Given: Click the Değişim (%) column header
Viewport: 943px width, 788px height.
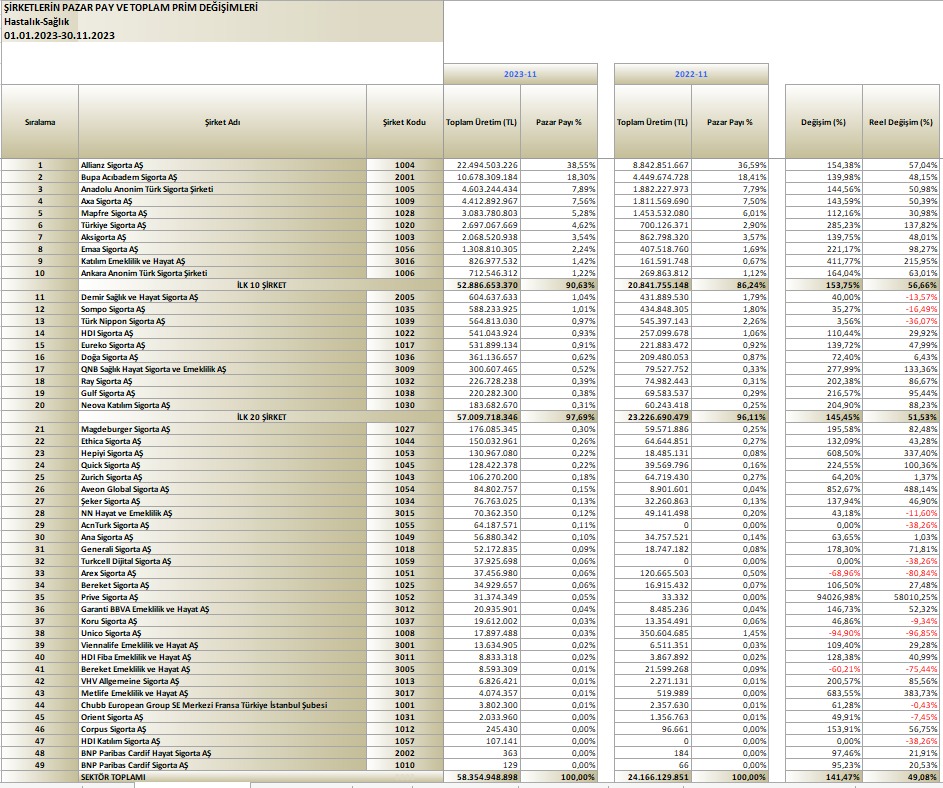Looking at the screenshot, I should [x=823, y=122].
